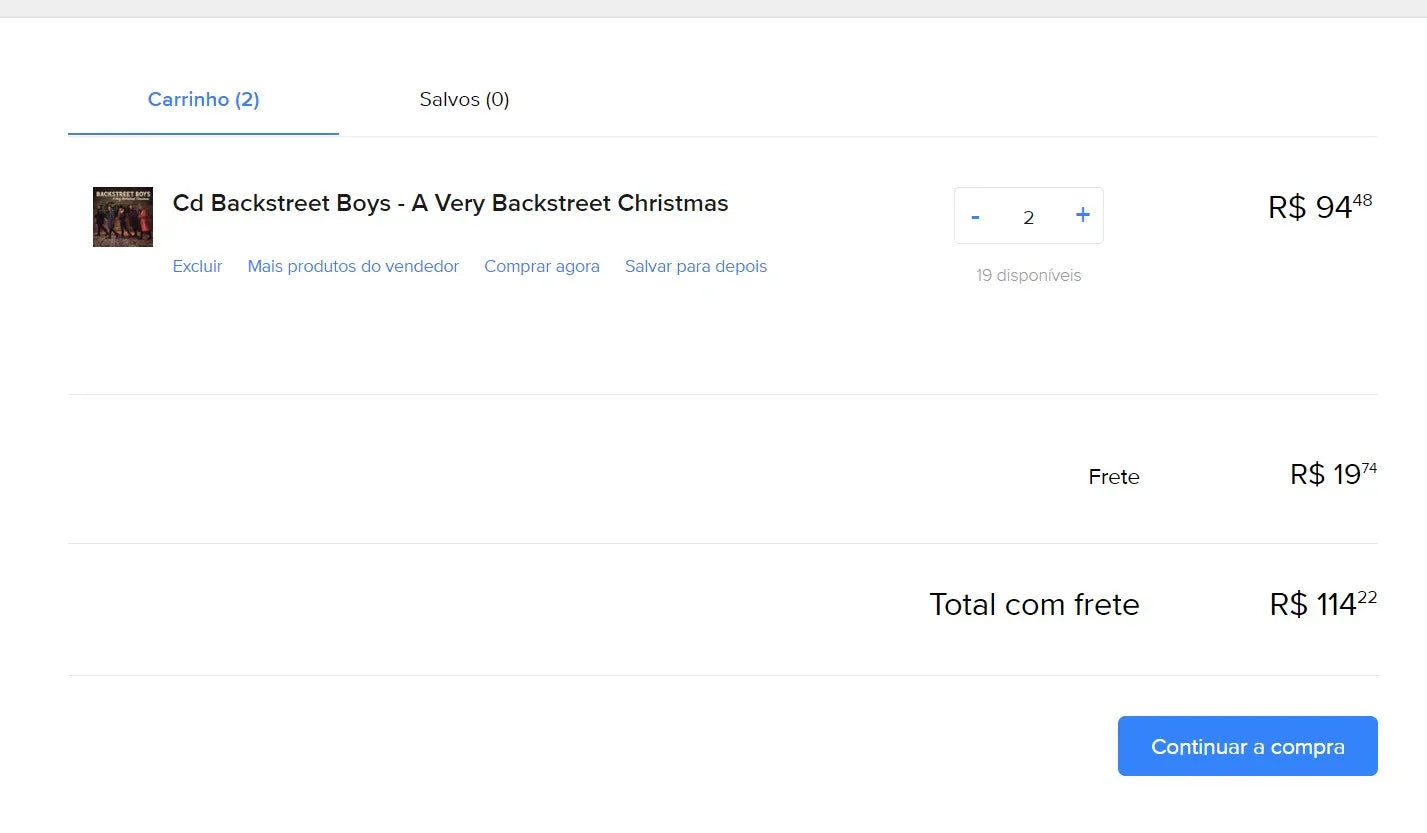Viewport: 1427px width, 833px height.
Task: Open the Backstreet Boys CD product thumbnail
Action: [x=123, y=217]
